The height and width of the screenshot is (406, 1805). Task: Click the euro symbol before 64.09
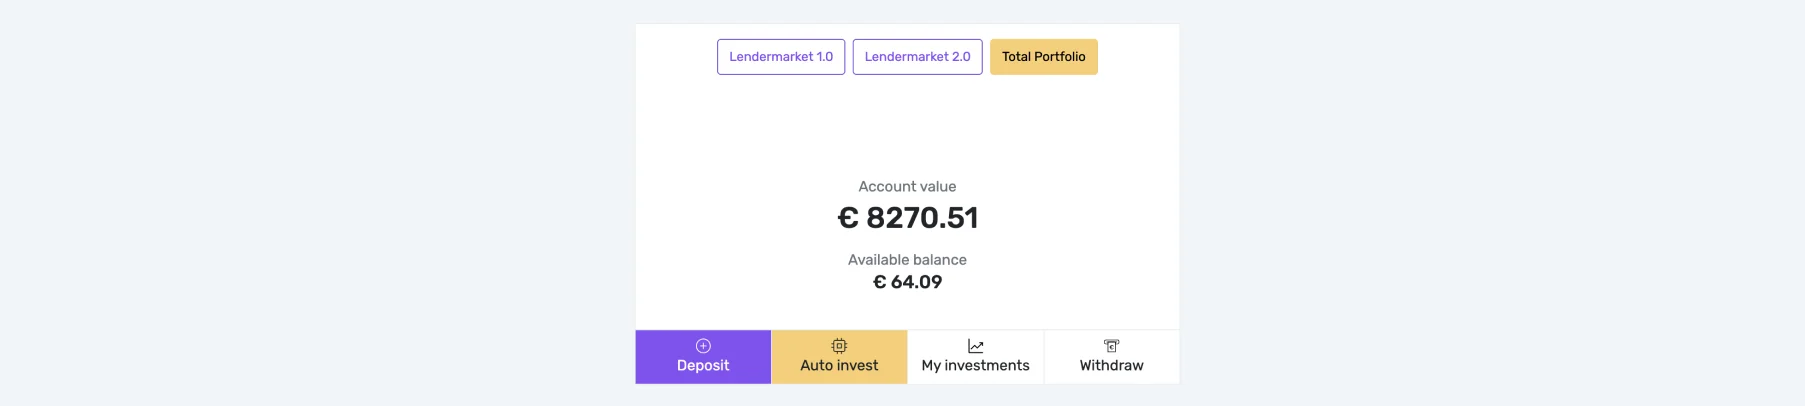(880, 283)
